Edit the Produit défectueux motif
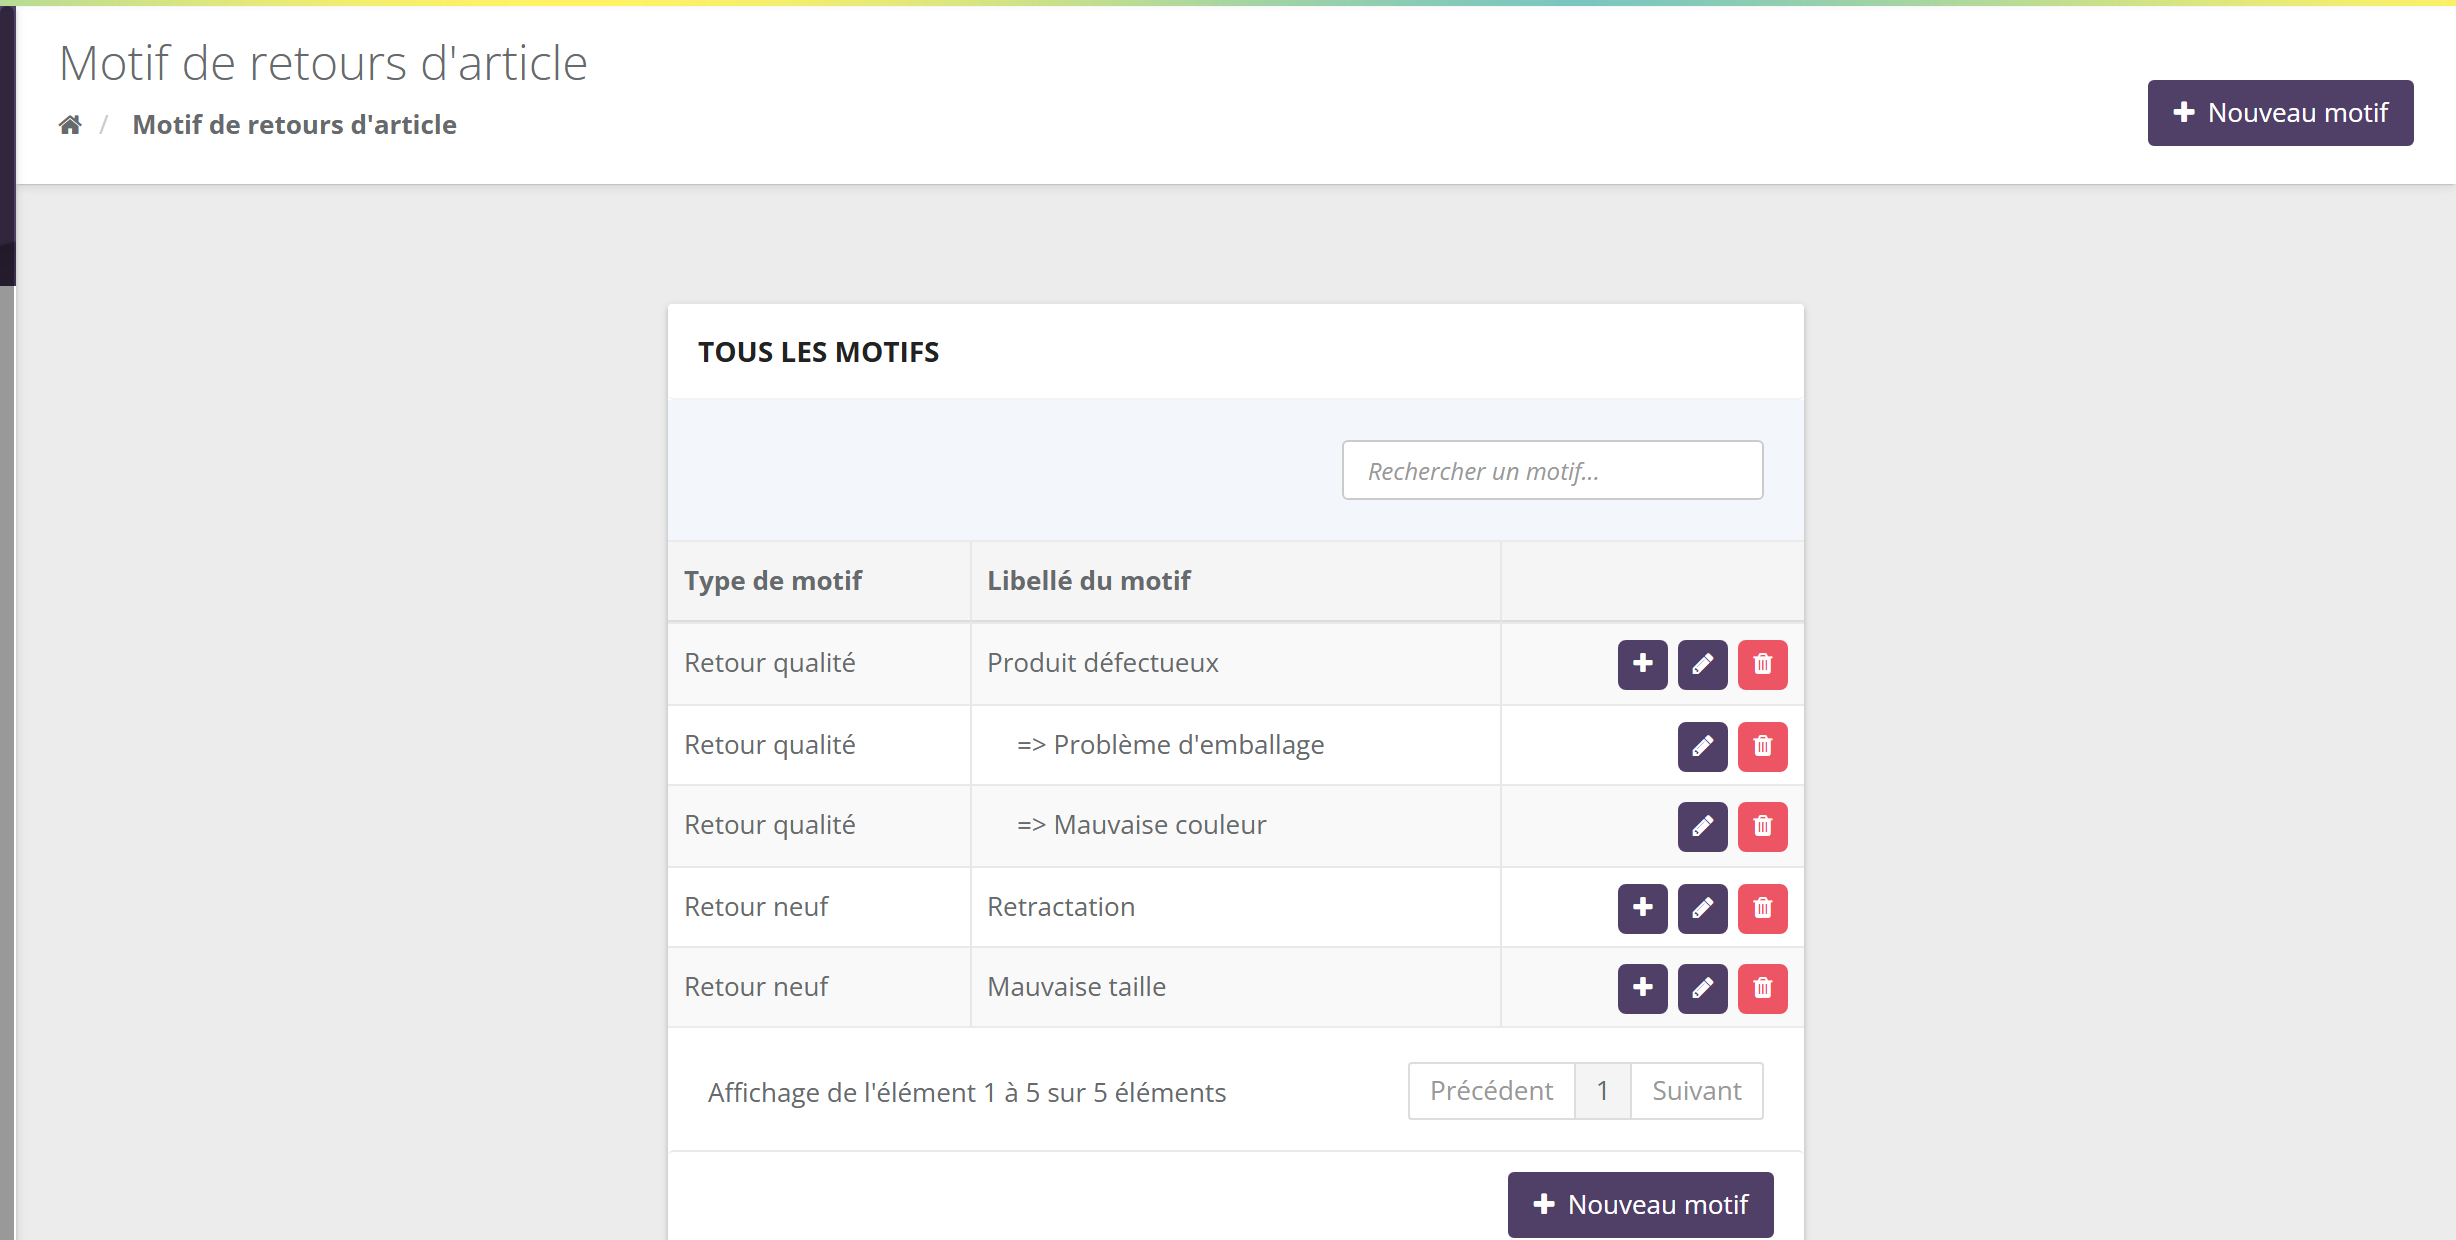Viewport: 2456px width, 1240px height. click(1702, 664)
